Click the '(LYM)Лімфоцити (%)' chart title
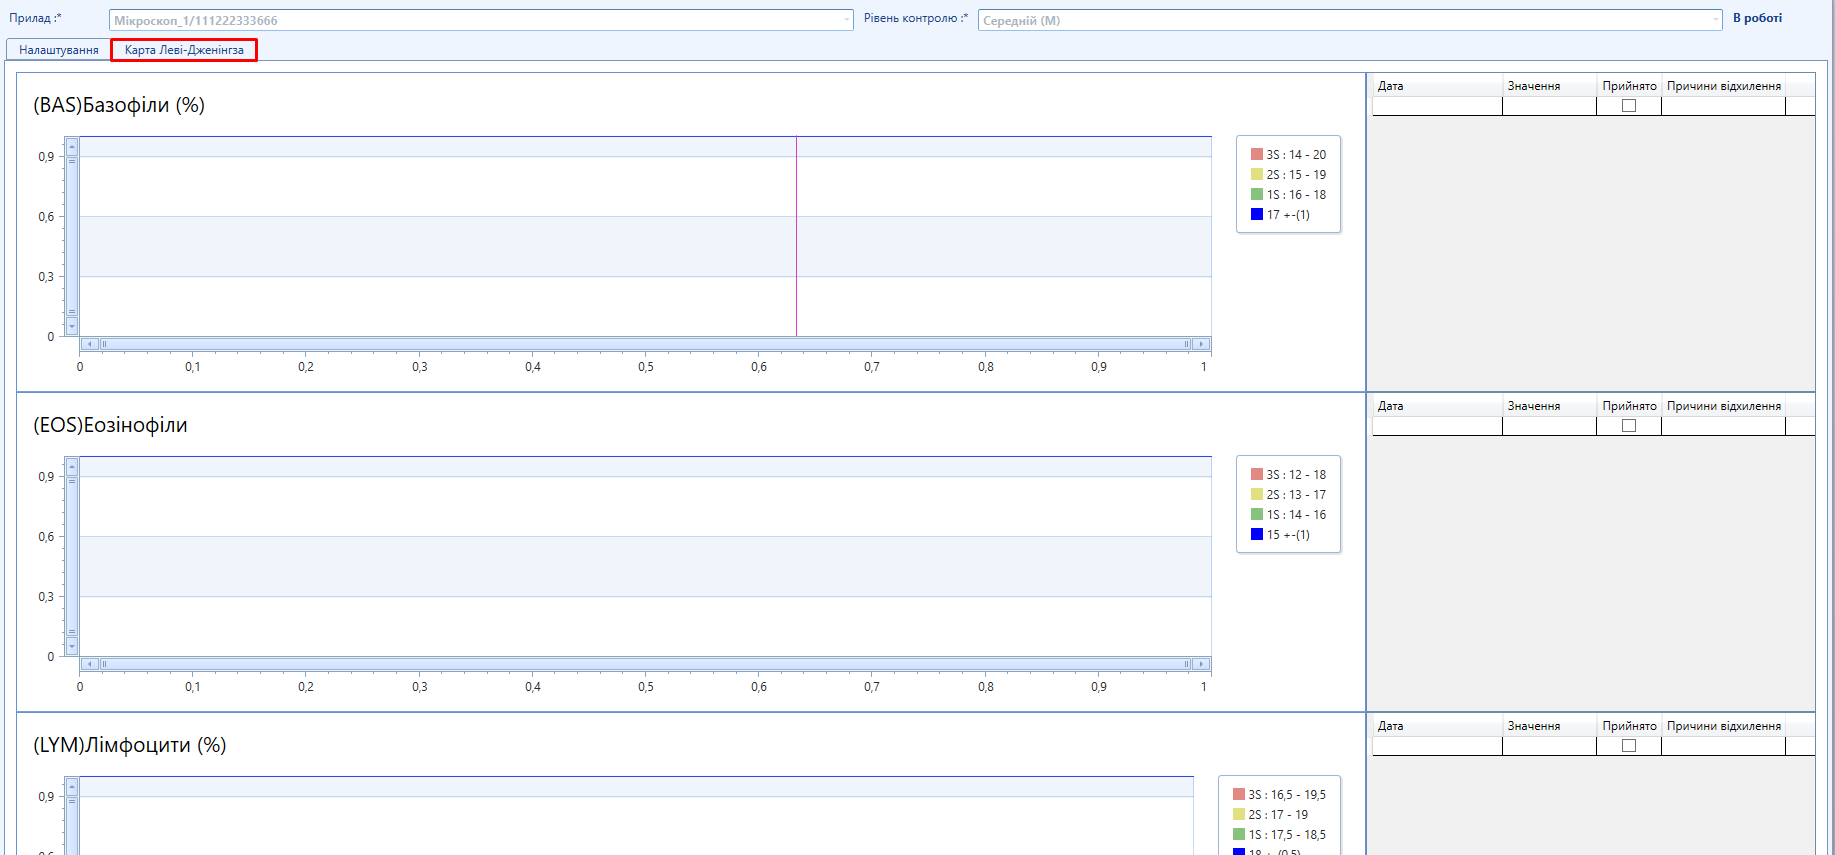1835x855 pixels. [x=130, y=745]
